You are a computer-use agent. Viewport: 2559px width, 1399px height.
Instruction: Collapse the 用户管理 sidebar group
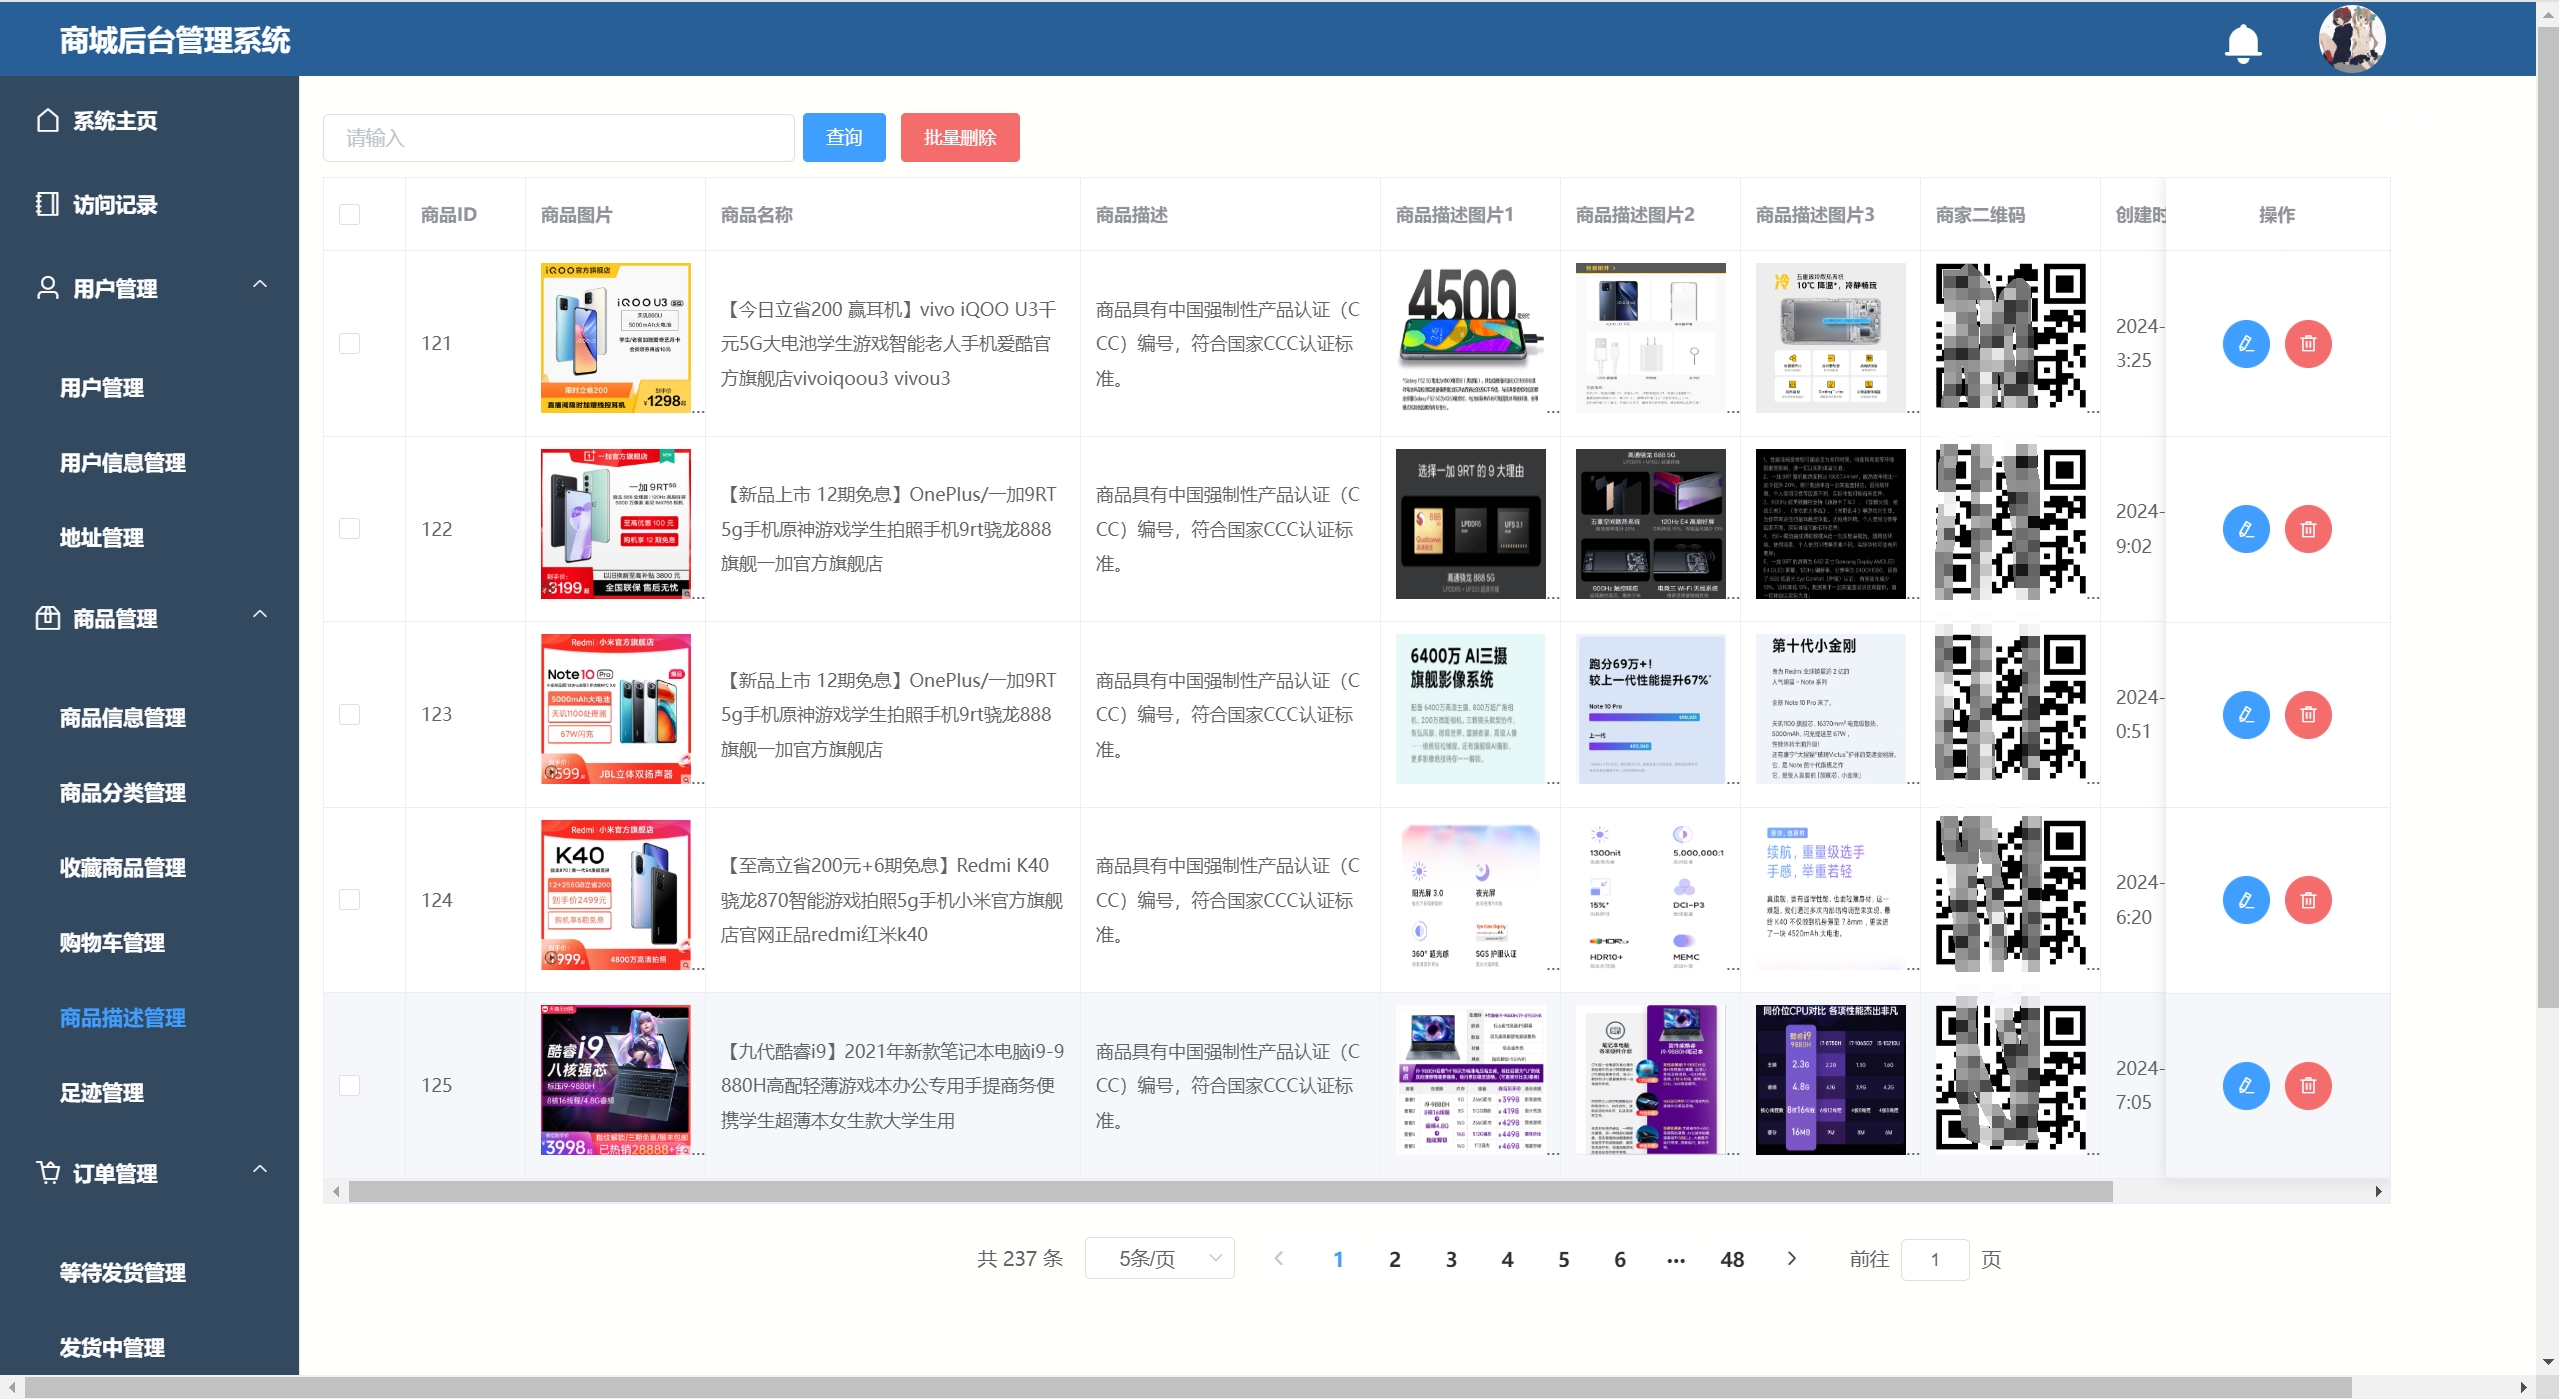(x=260, y=285)
